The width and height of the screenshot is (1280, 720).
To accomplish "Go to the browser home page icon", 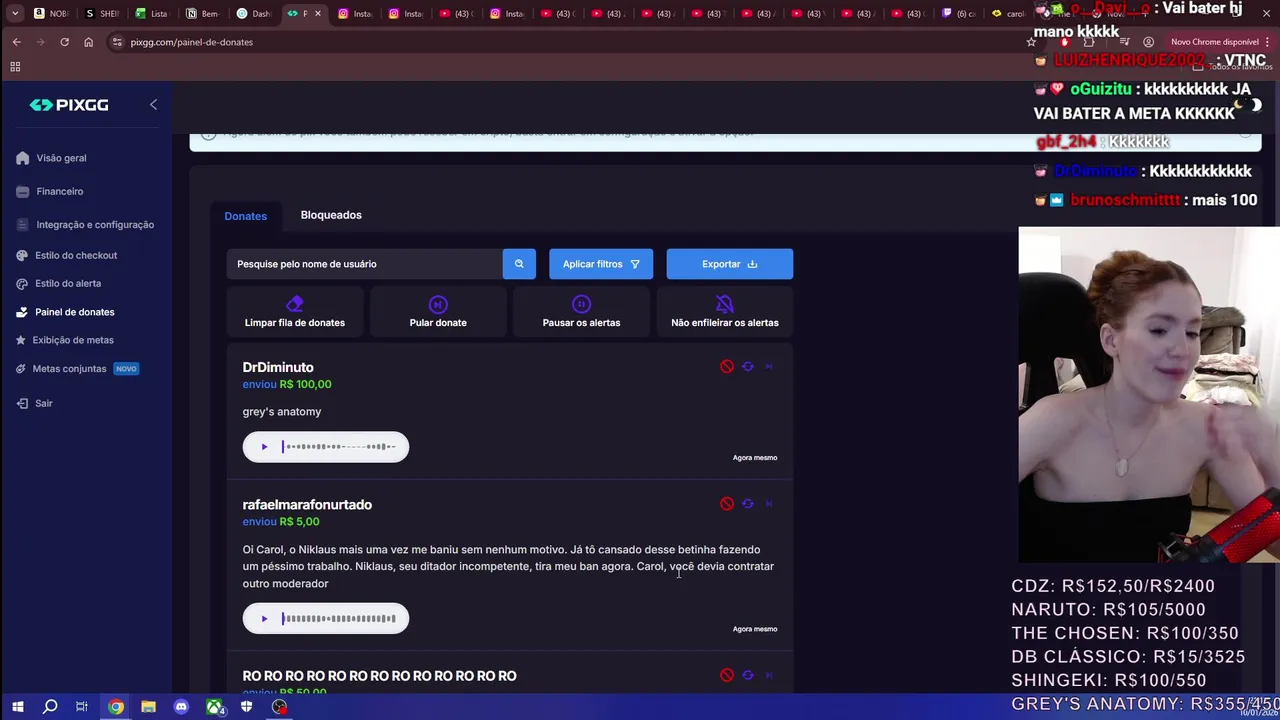I will pyautogui.click(x=88, y=42).
